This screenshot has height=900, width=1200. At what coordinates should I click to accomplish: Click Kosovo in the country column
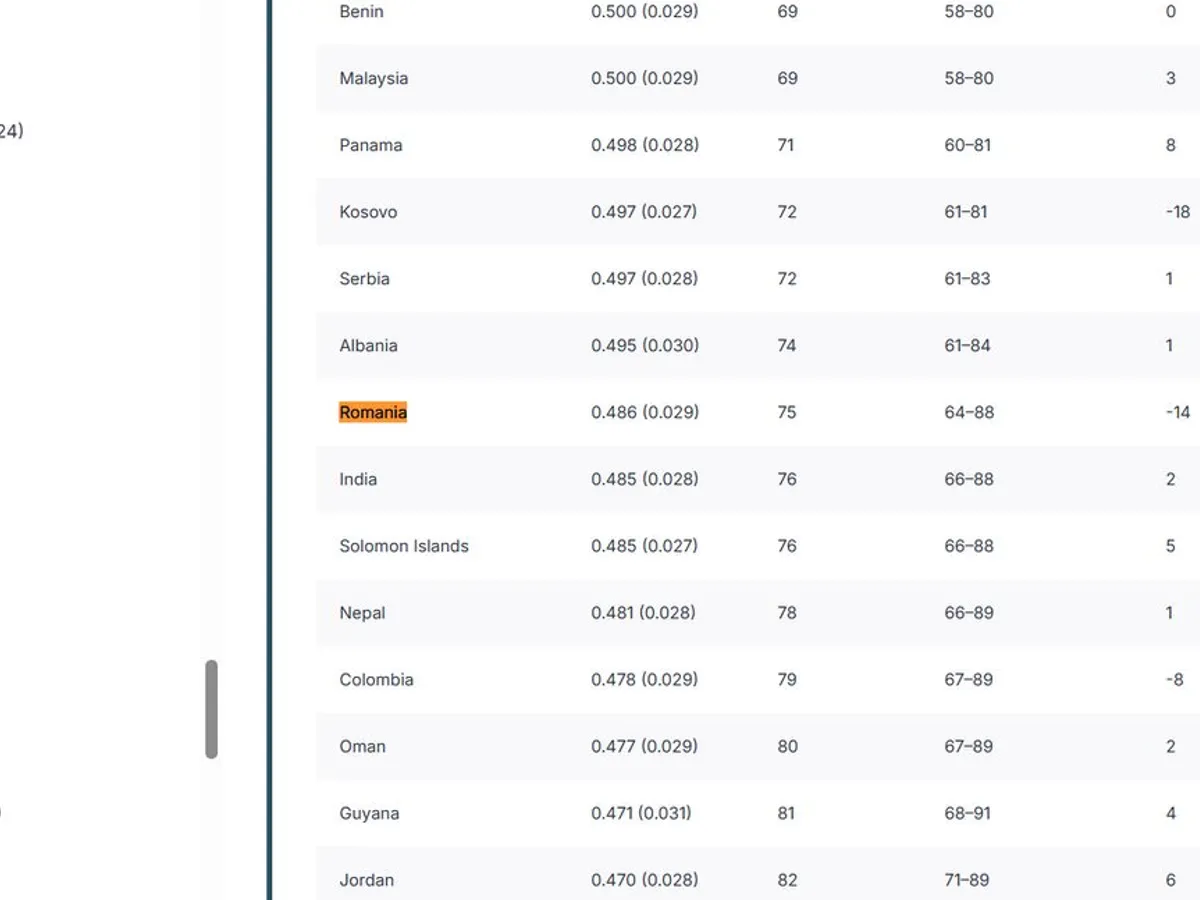coord(368,212)
